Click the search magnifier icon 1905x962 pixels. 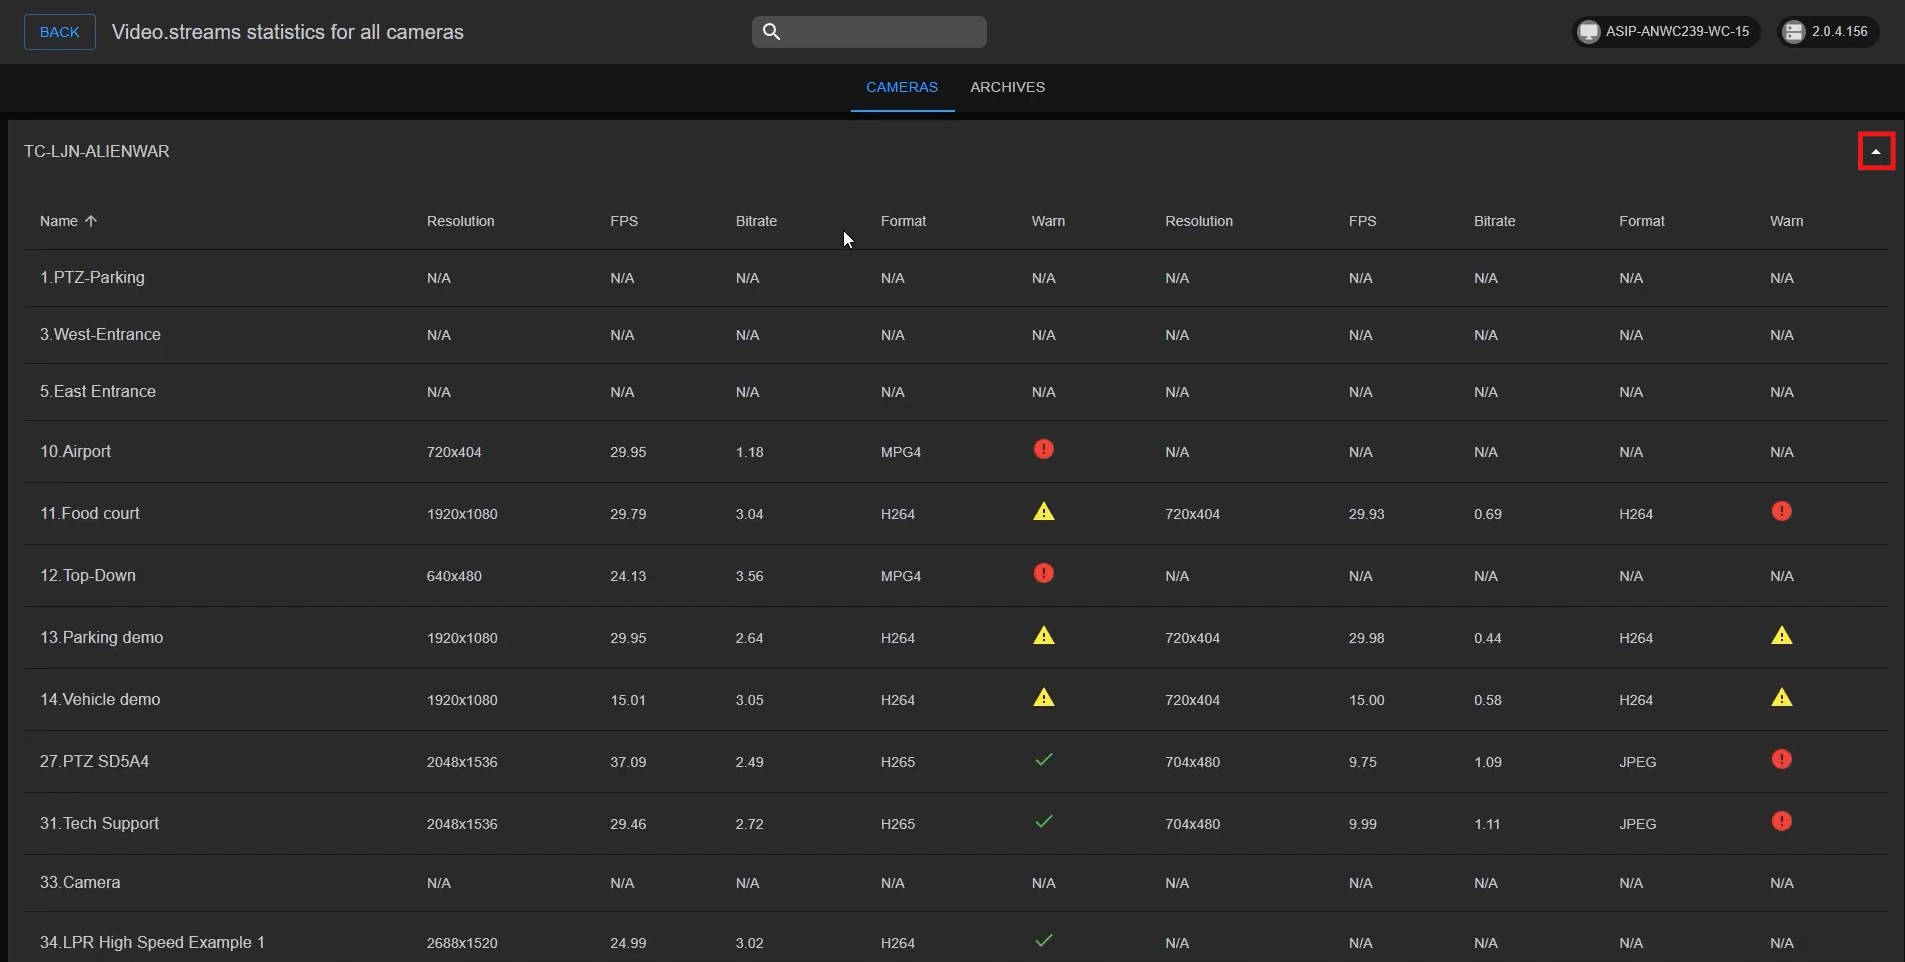click(771, 32)
